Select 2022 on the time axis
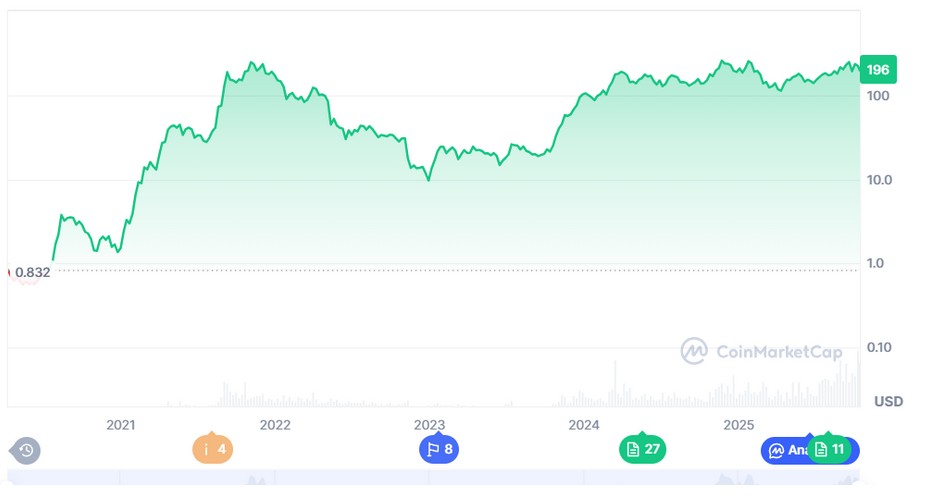This screenshot has width=928, height=499. click(x=275, y=425)
